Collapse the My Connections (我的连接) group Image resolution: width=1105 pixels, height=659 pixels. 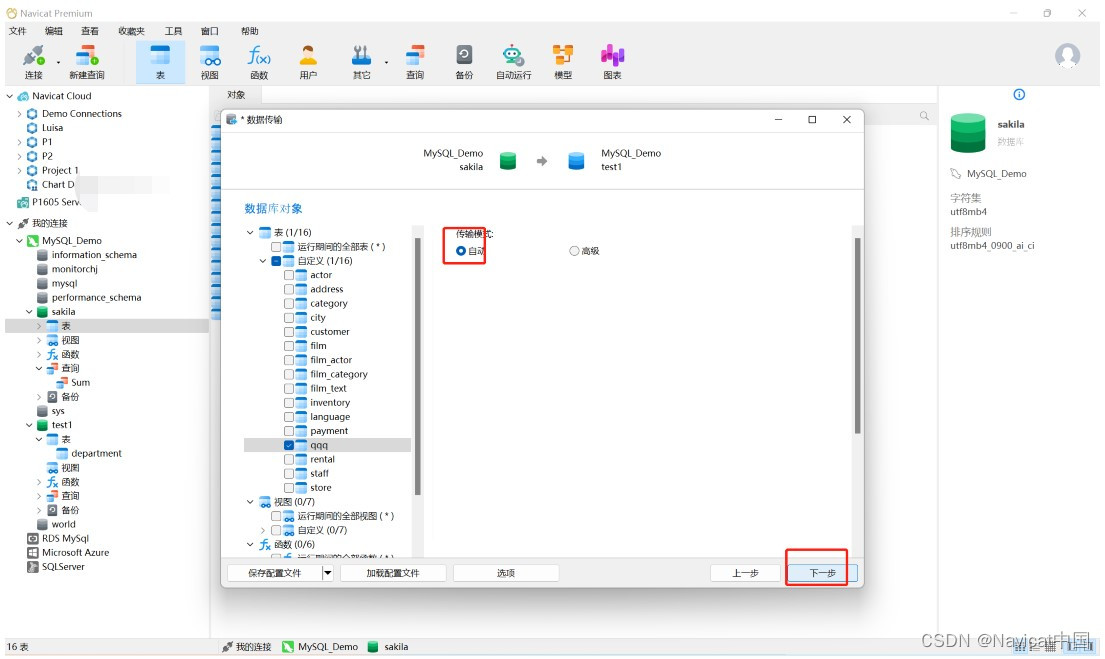point(10,223)
